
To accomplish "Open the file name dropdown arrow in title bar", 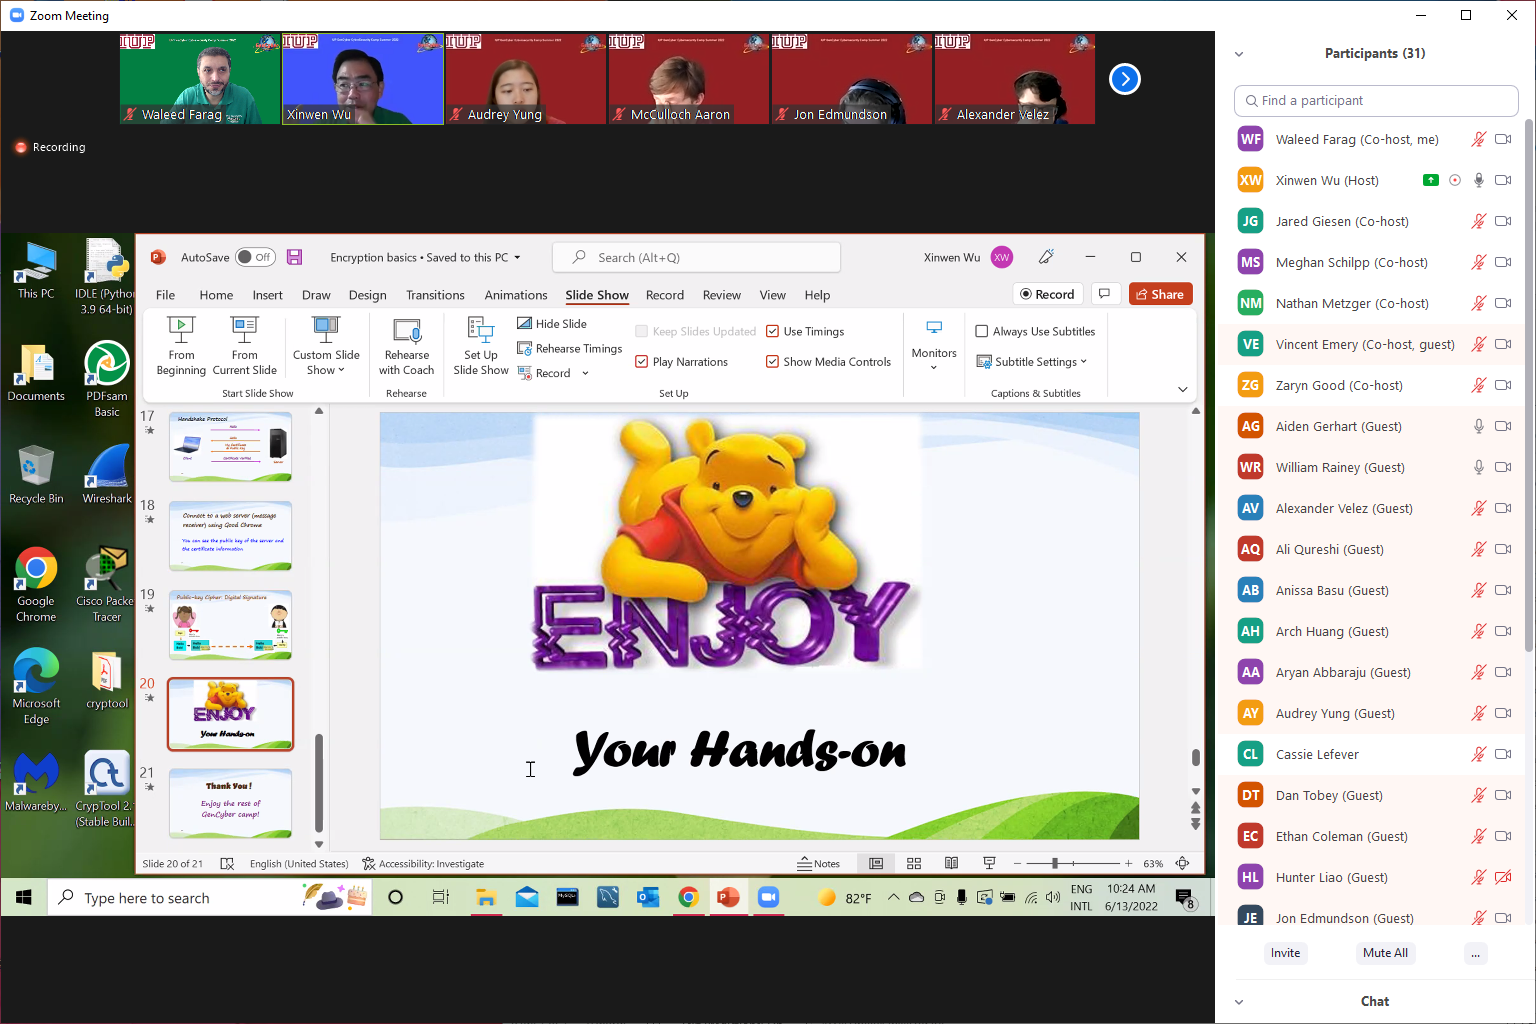I will click(517, 257).
